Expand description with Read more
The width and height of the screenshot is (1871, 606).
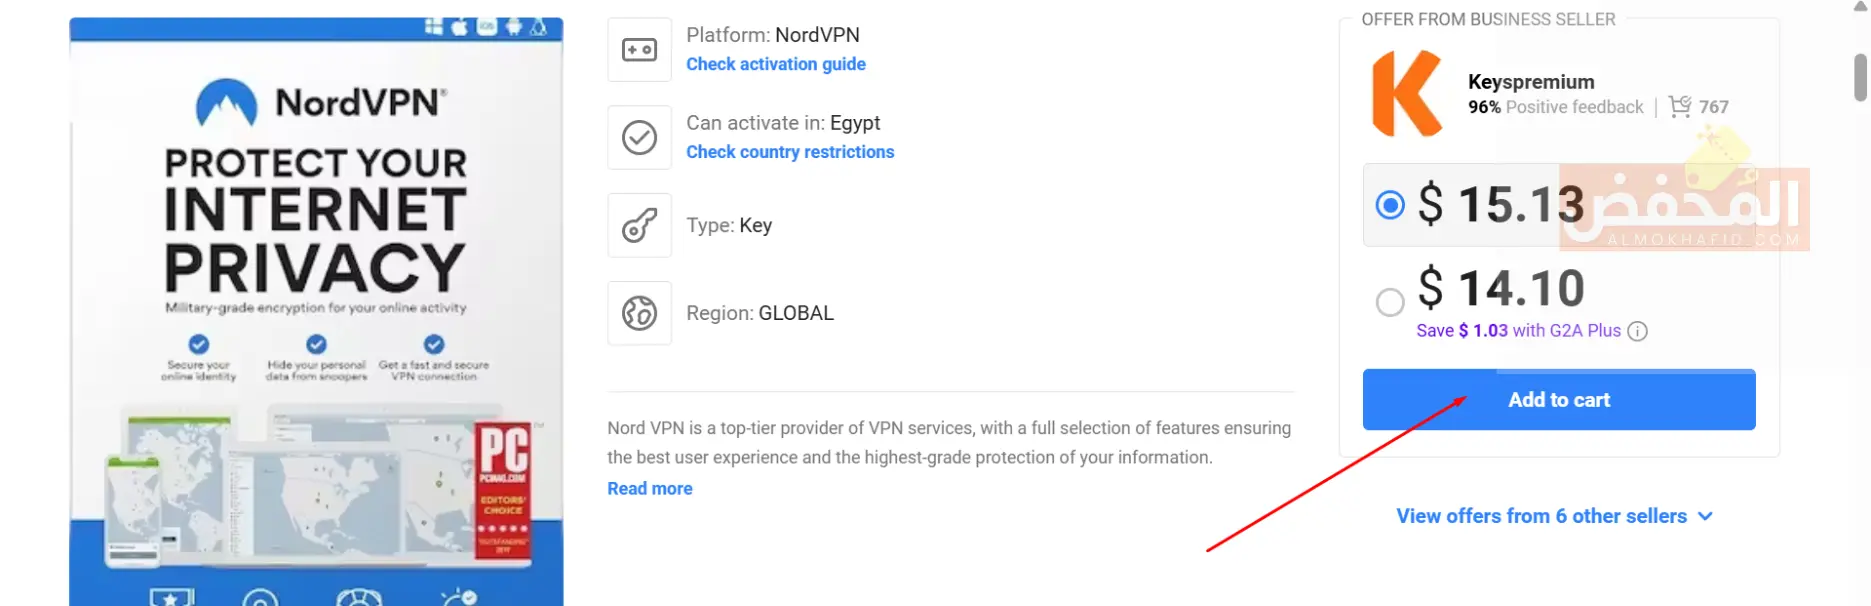[x=650, y=489]
